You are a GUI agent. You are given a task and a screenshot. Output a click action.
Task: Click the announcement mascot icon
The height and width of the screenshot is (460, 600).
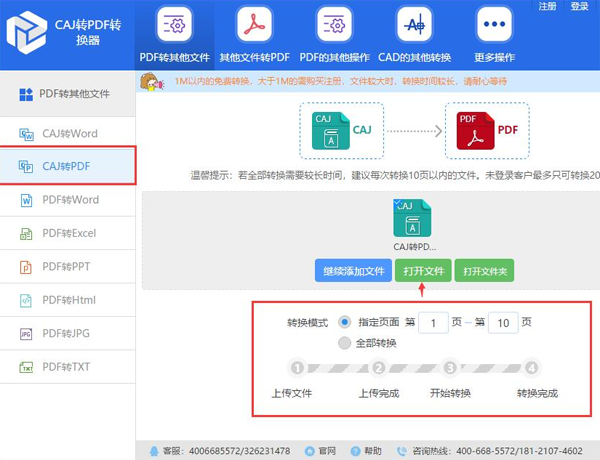click(152, 82)
